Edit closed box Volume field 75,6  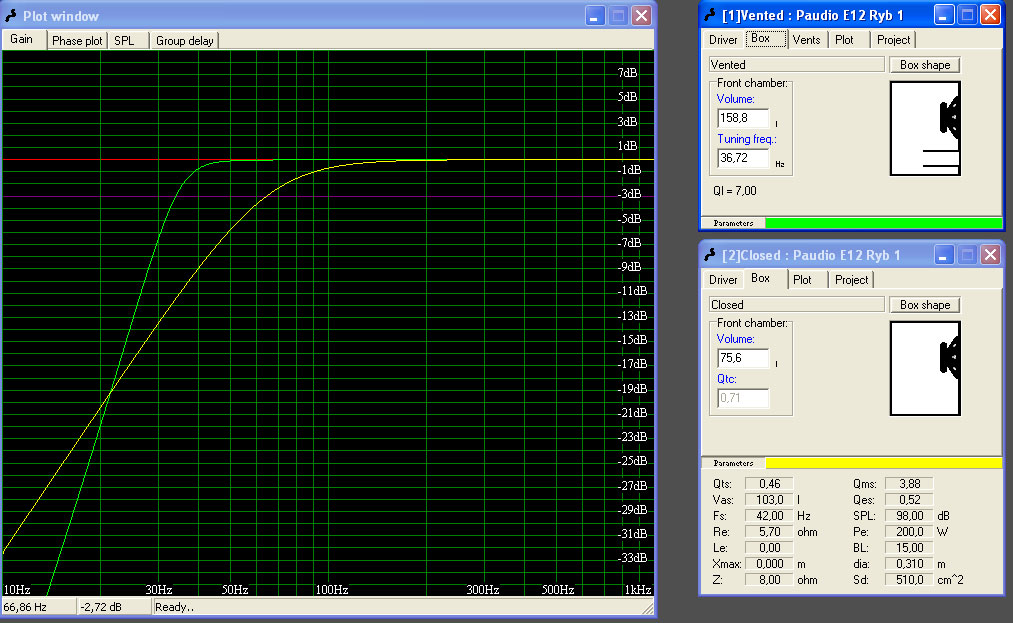tap(743, 358)
